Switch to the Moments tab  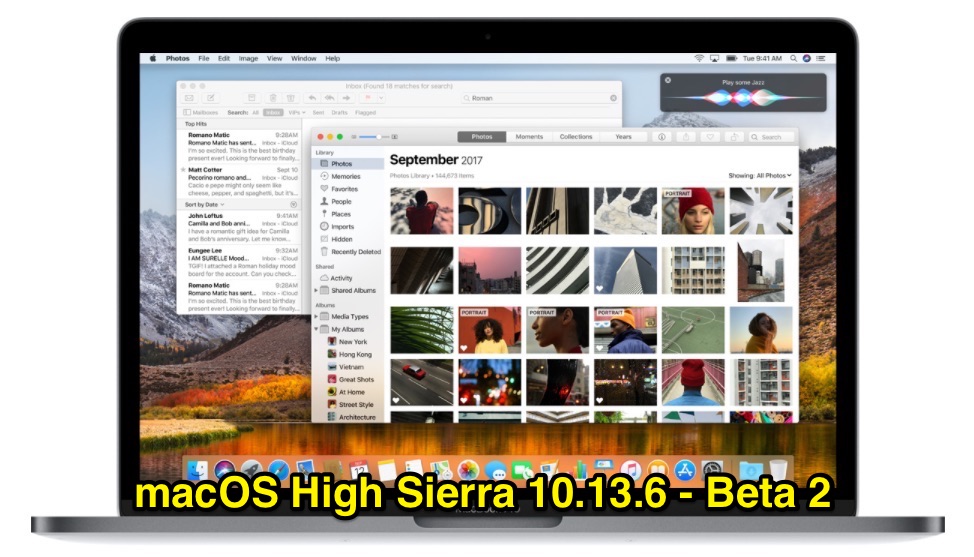(529, 137)
